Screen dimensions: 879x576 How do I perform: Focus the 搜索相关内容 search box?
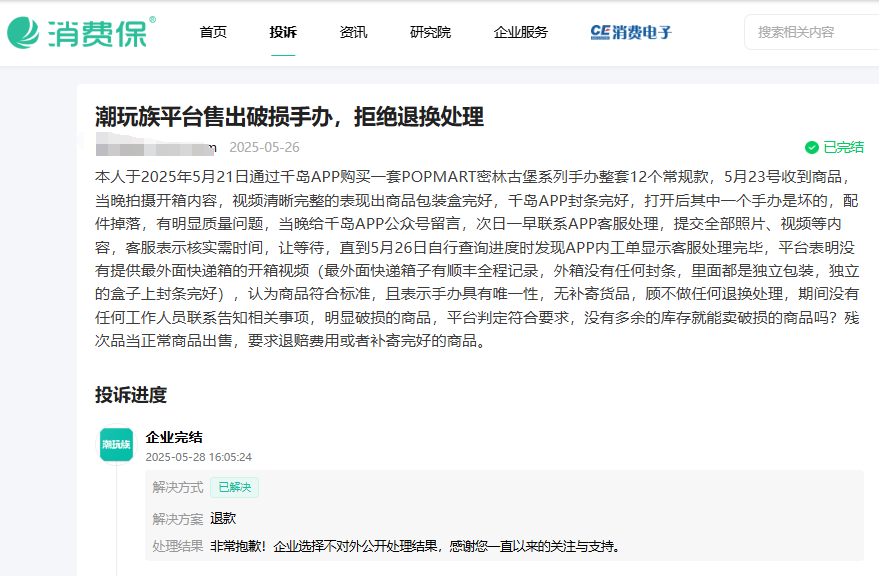812,33
